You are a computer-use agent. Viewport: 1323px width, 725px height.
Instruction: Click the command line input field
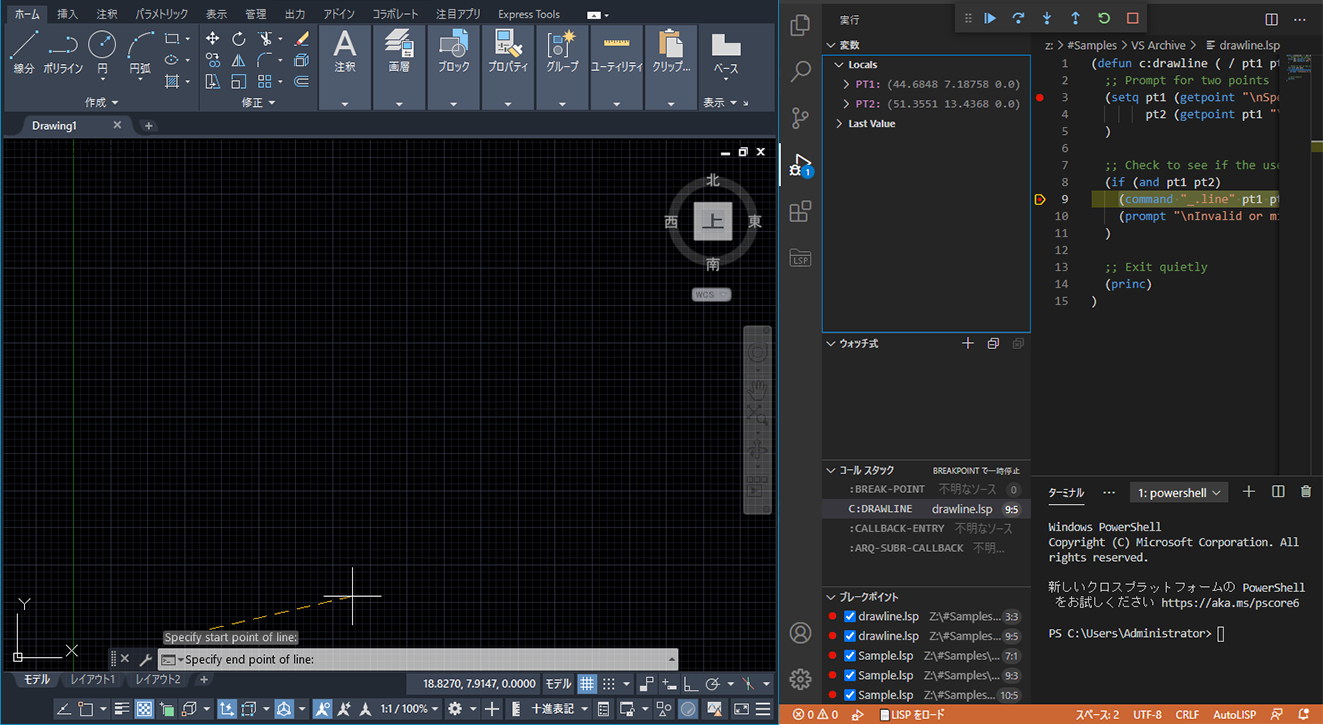click(420, 660)
